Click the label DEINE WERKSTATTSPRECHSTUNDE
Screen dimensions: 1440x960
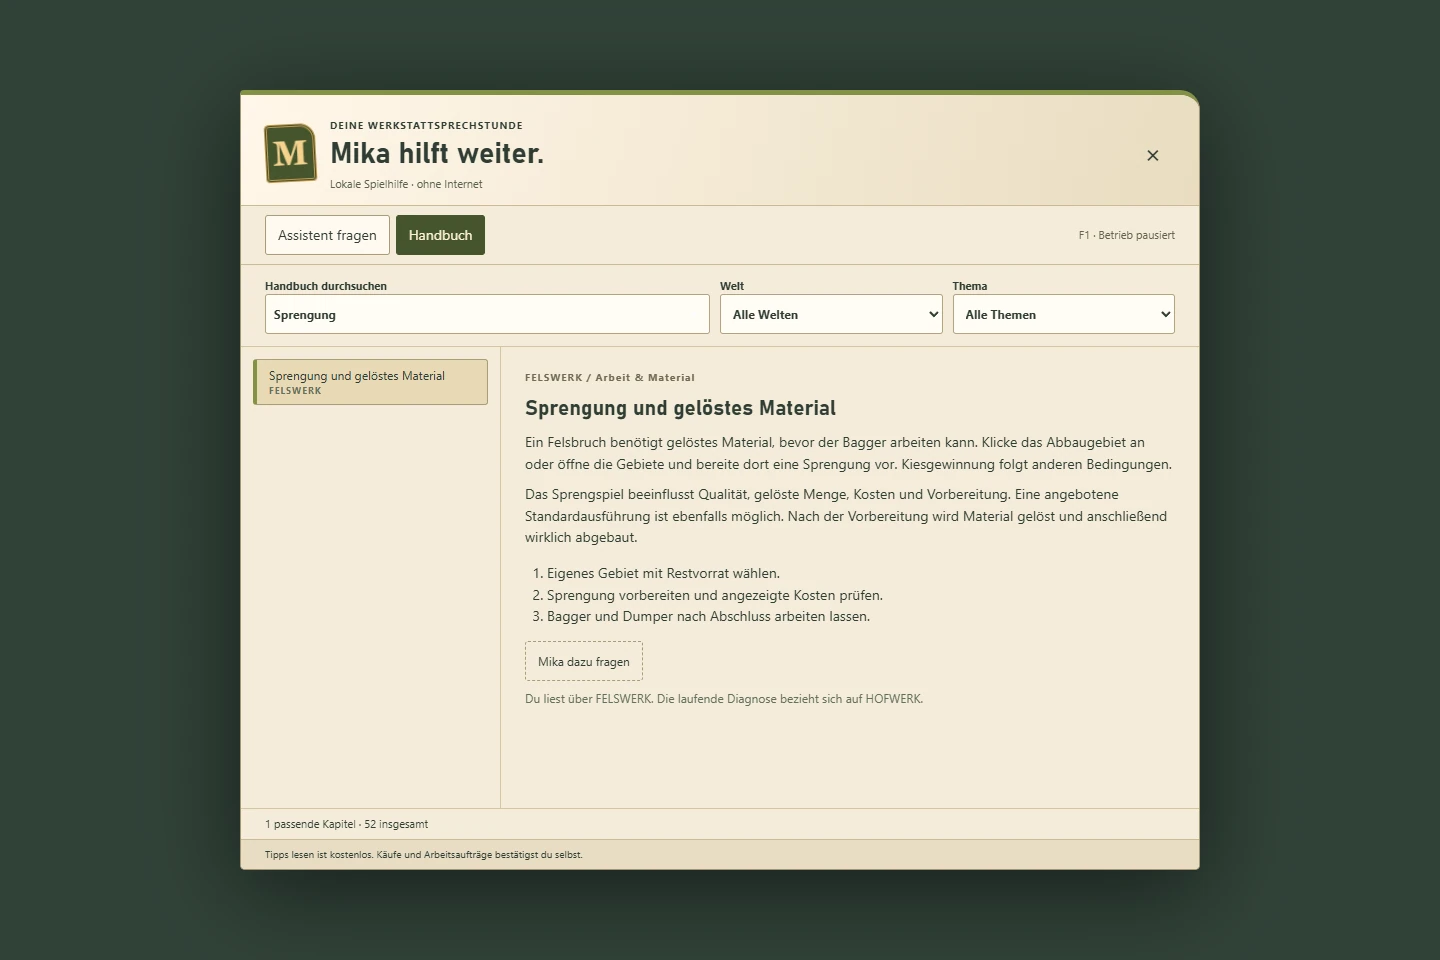point(426,126)
